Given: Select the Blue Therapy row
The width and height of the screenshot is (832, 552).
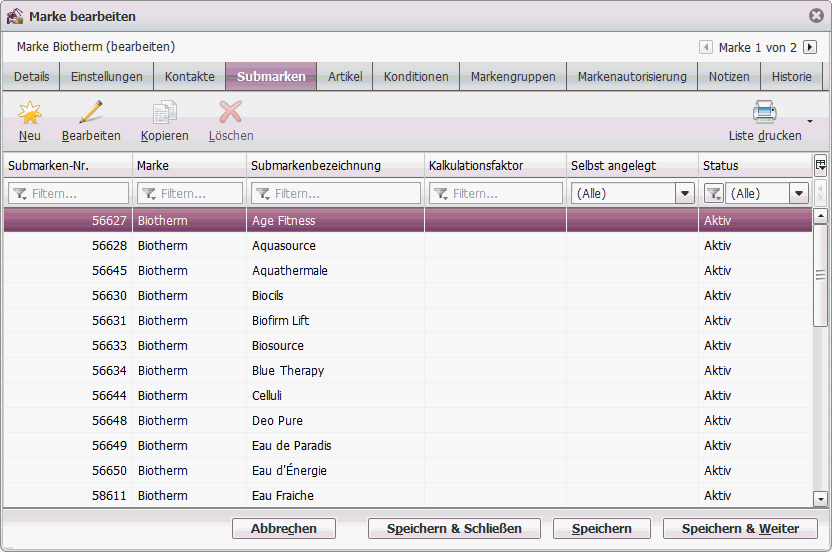Looking at the screenshot, I should tap(408, 370).
